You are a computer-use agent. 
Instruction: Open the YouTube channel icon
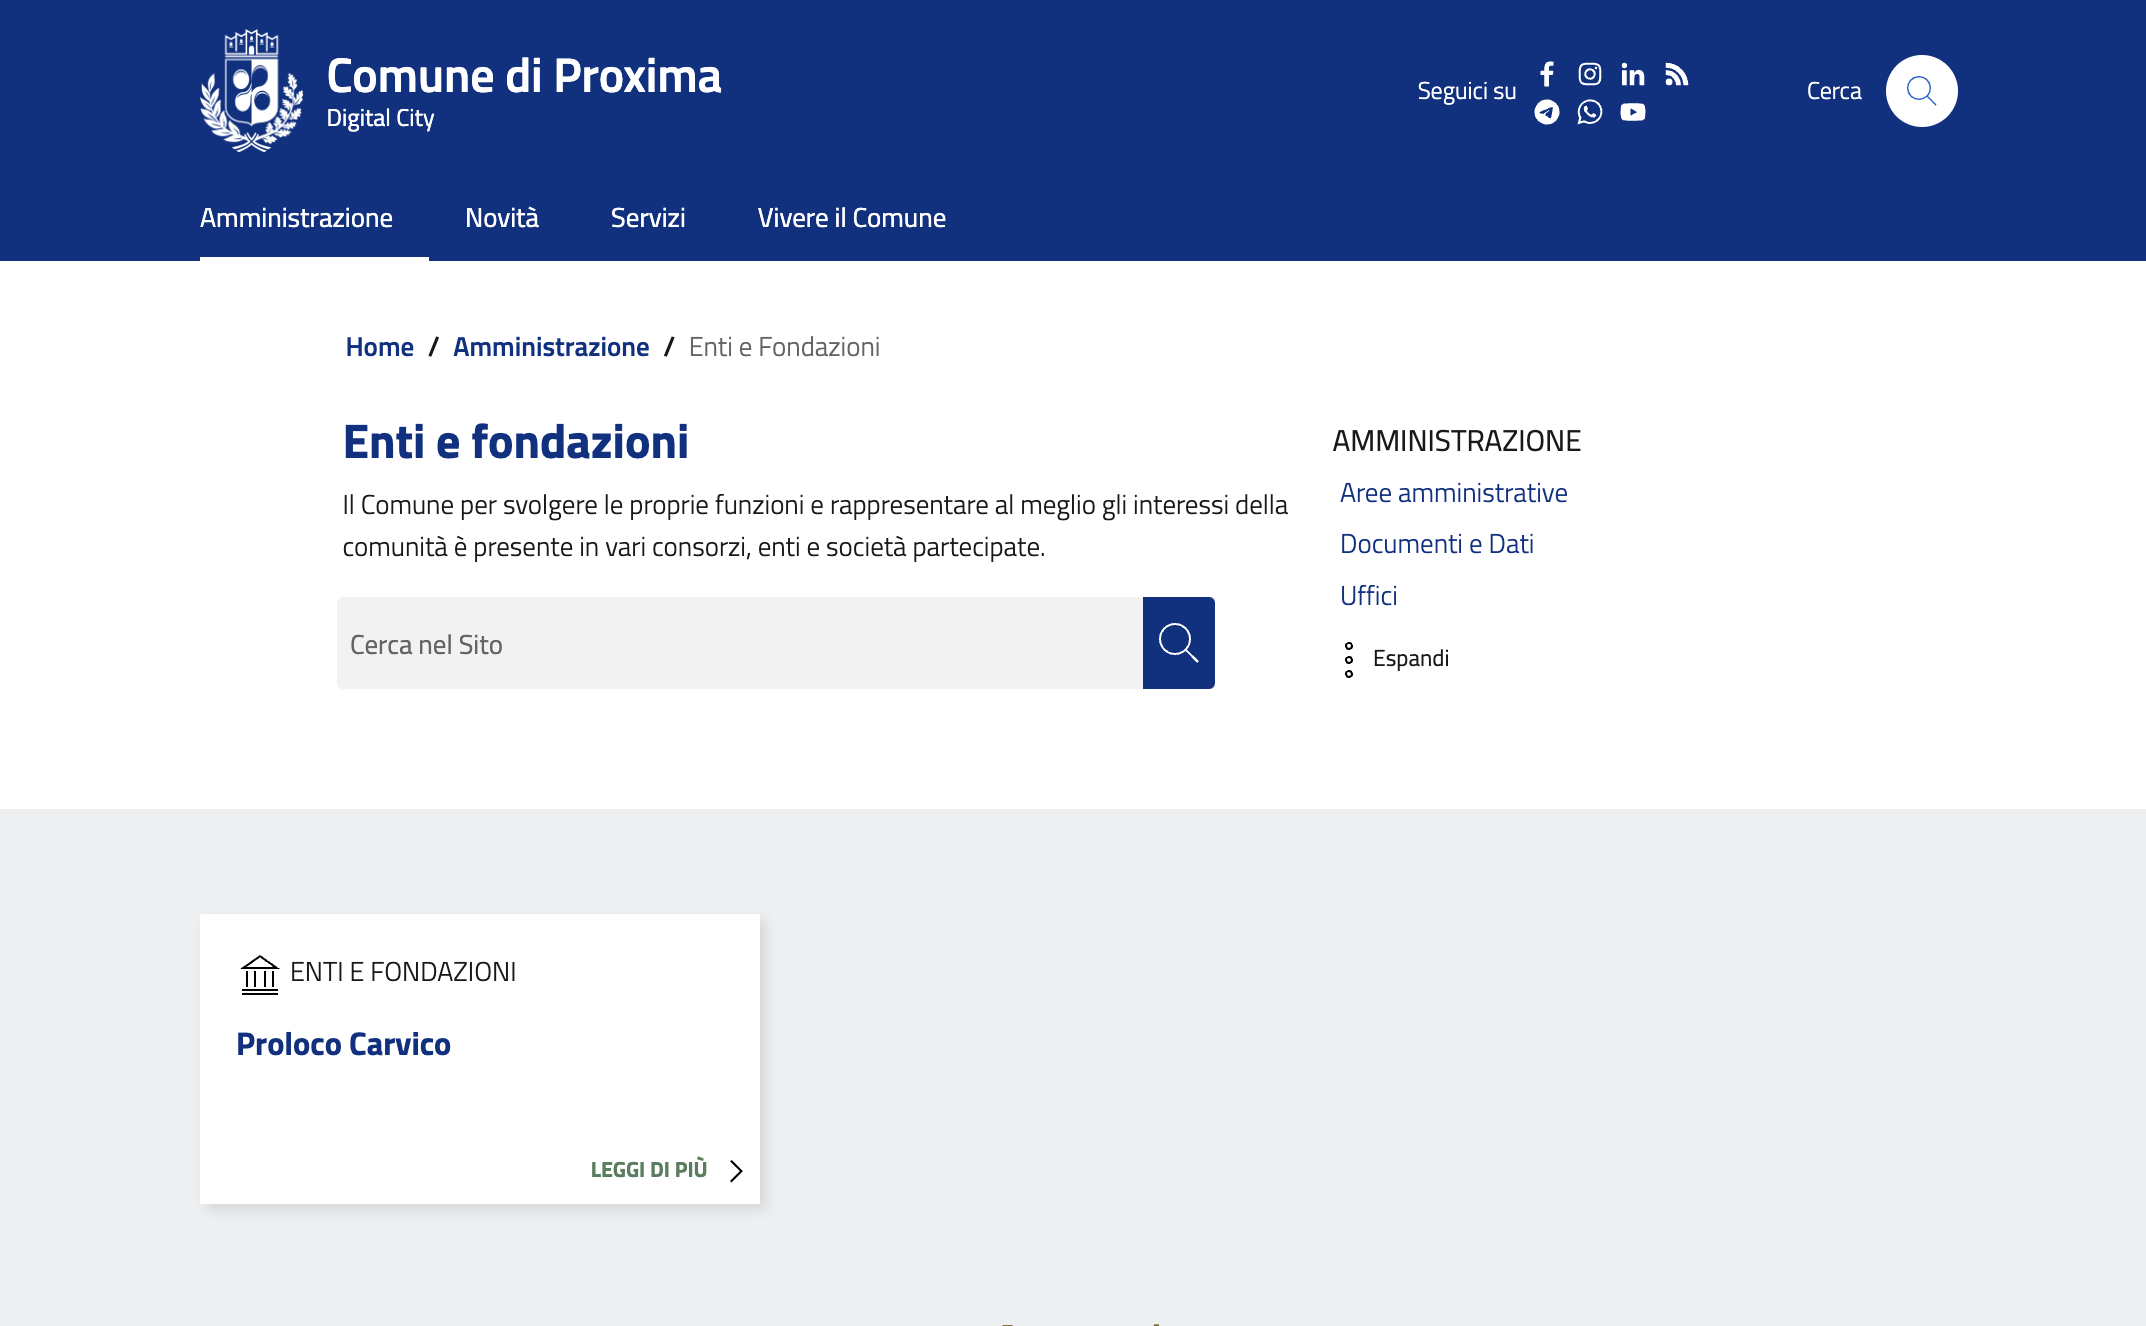pyautogui.click(x=1633, y=112)
